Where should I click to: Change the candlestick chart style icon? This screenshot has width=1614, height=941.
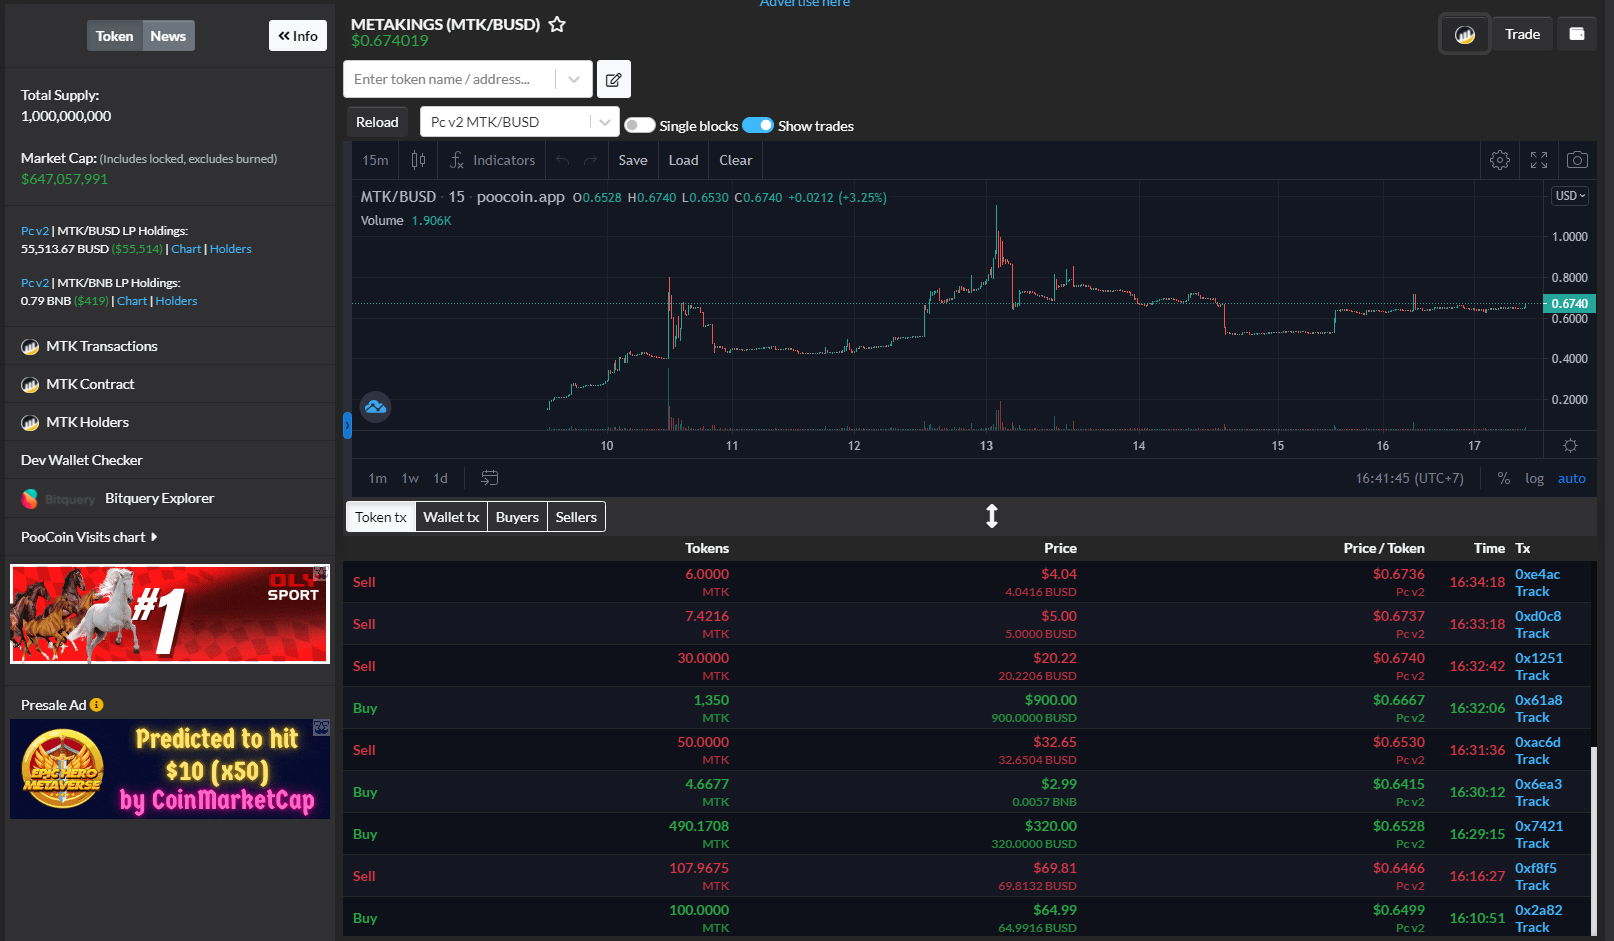tap(418, 160)
